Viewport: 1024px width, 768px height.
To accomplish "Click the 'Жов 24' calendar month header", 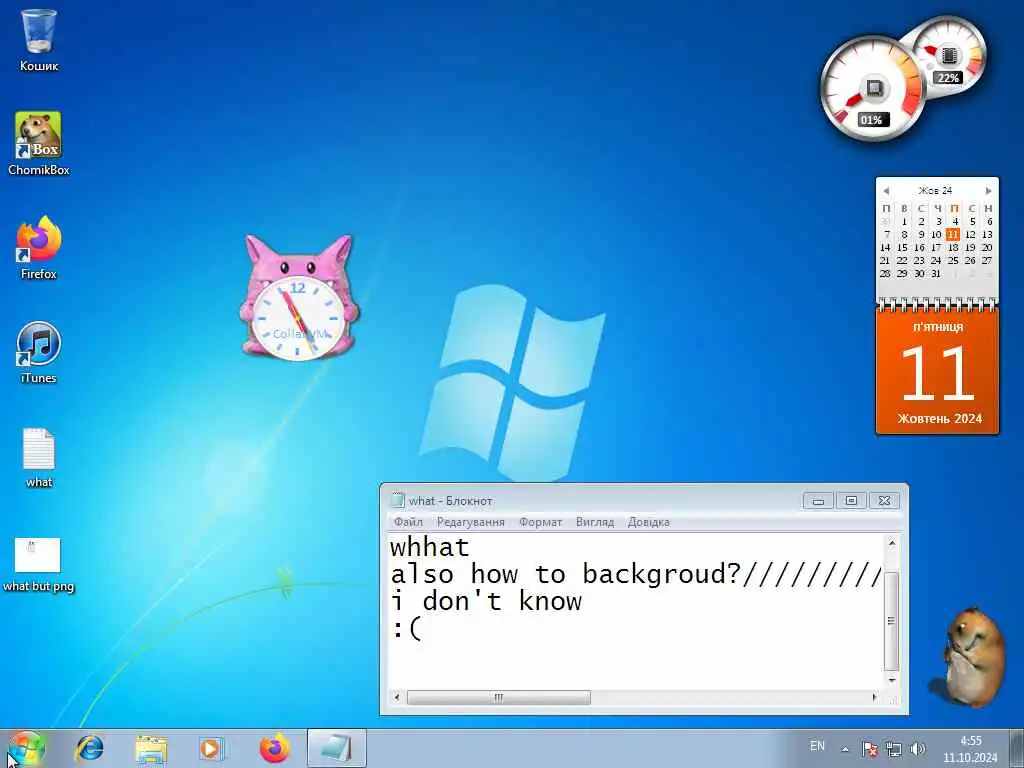I will (935, 191).
